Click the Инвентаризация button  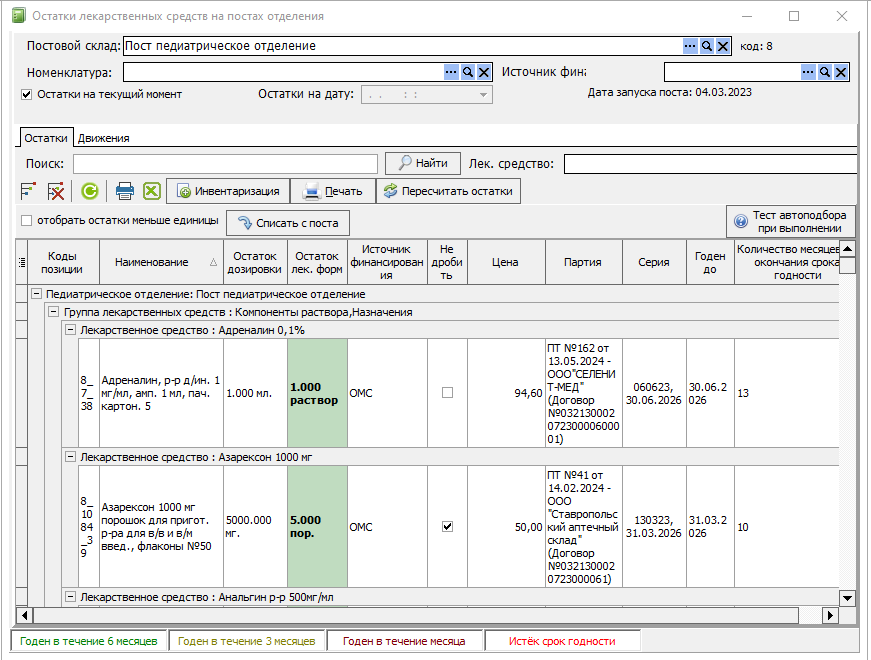[228, 191]
